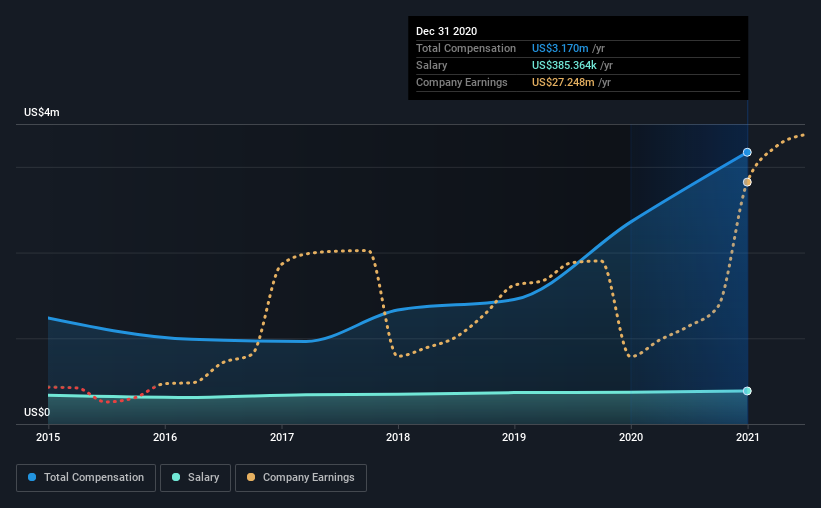
Task: Toggle the Salary legend button
Action: [x=195, y=478]
